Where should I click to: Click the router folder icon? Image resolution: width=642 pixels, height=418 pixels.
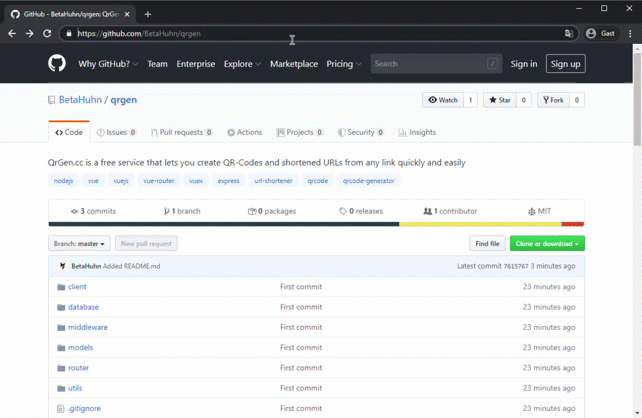(61, 368)
